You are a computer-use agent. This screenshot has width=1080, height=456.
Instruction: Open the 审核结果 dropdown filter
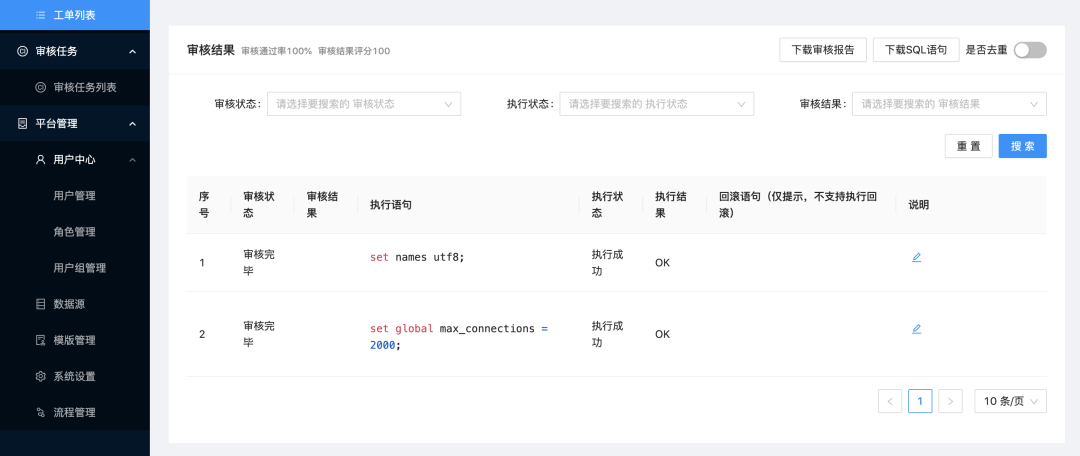(x=949, y=104)
